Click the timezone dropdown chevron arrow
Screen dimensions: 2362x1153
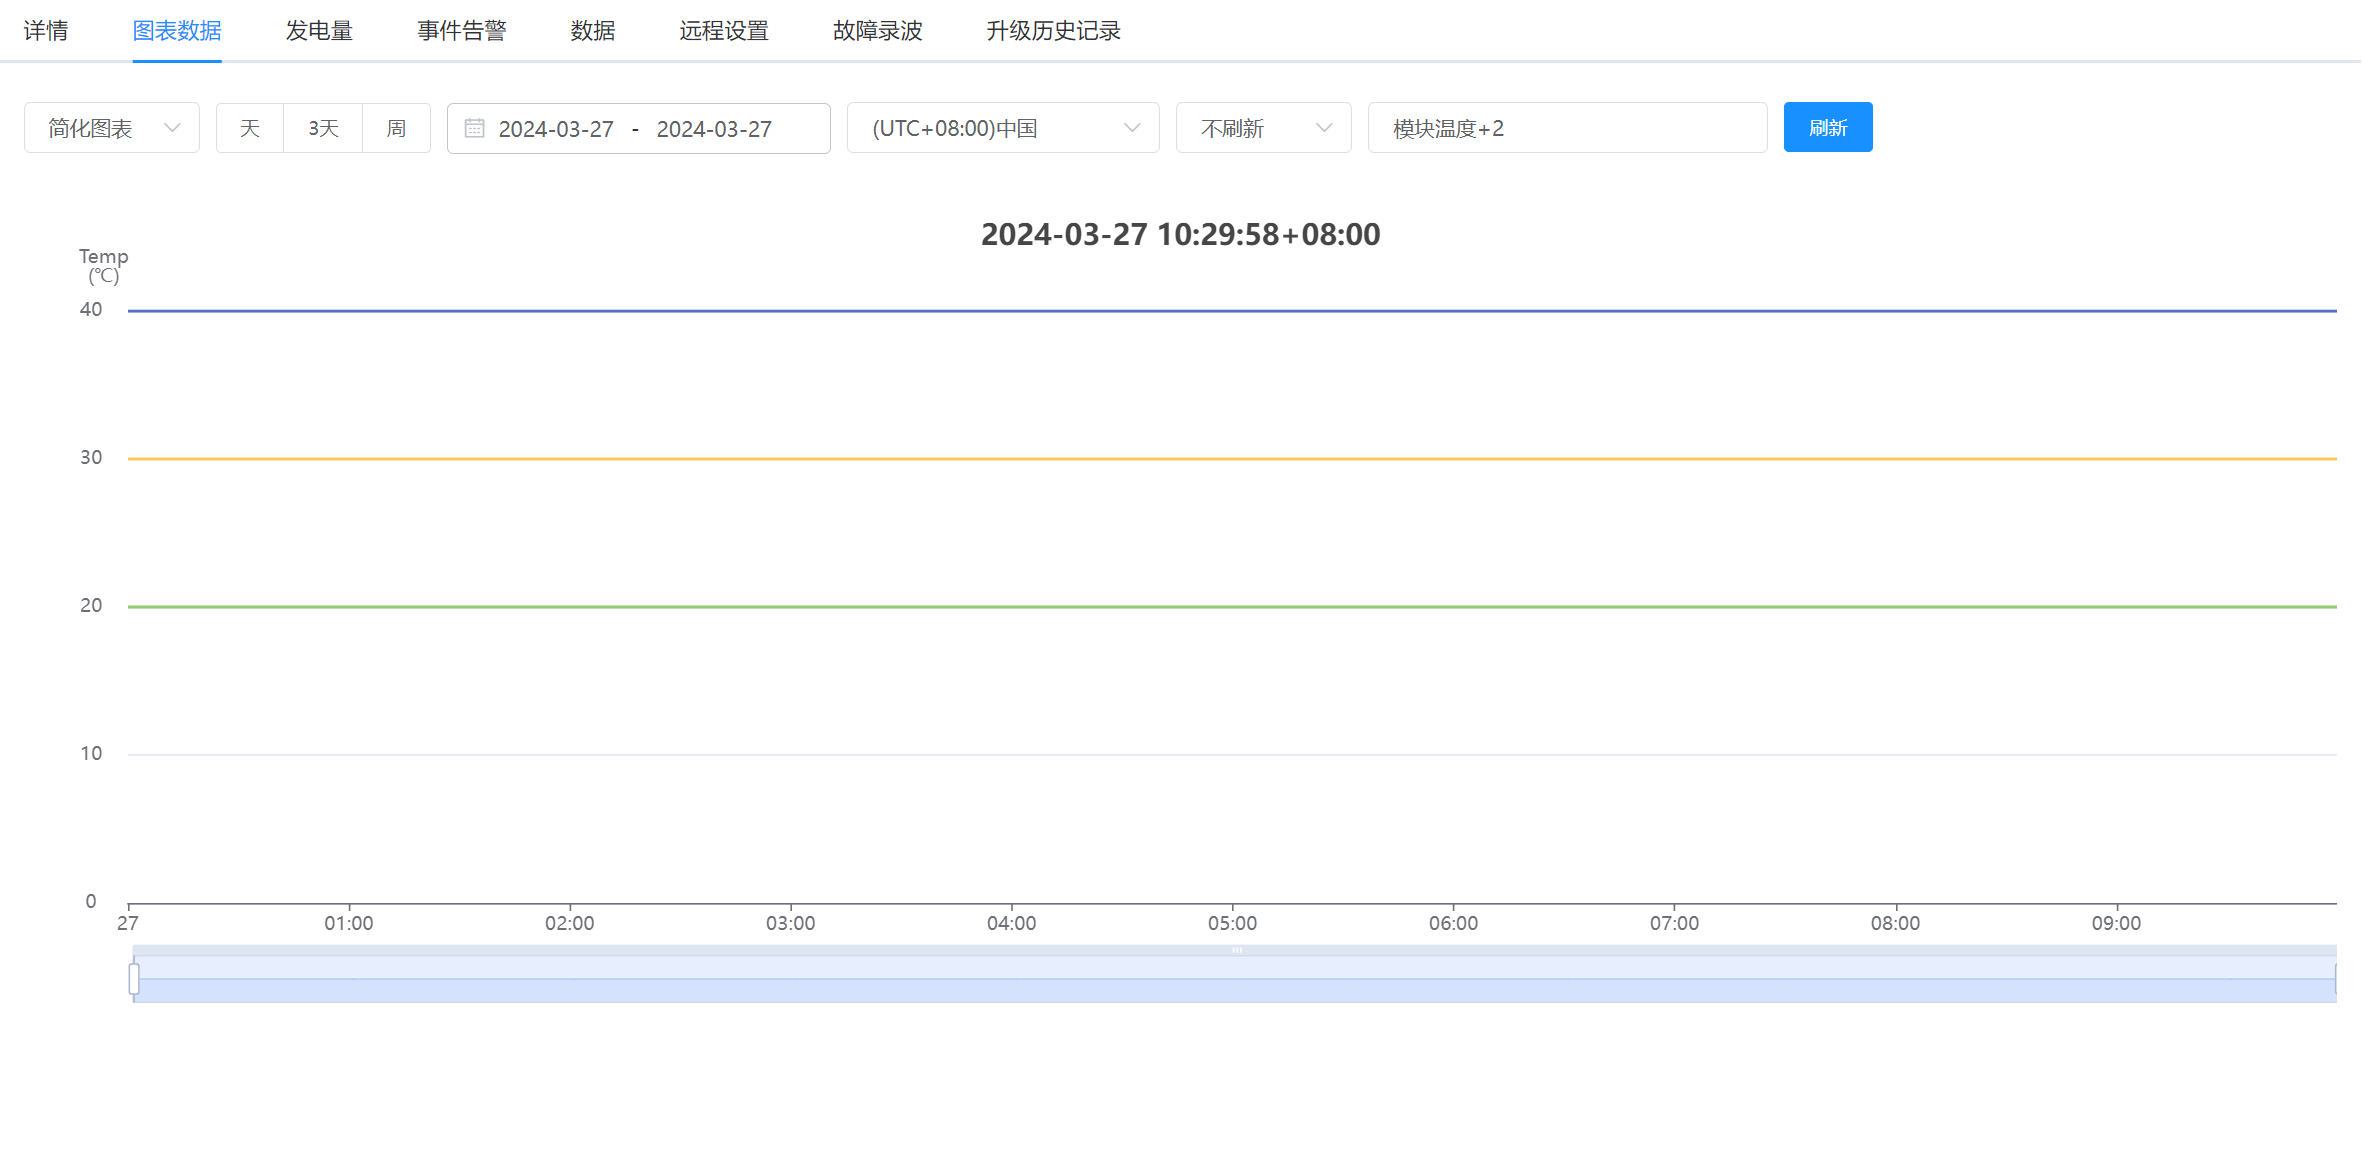coord(1132,128)
